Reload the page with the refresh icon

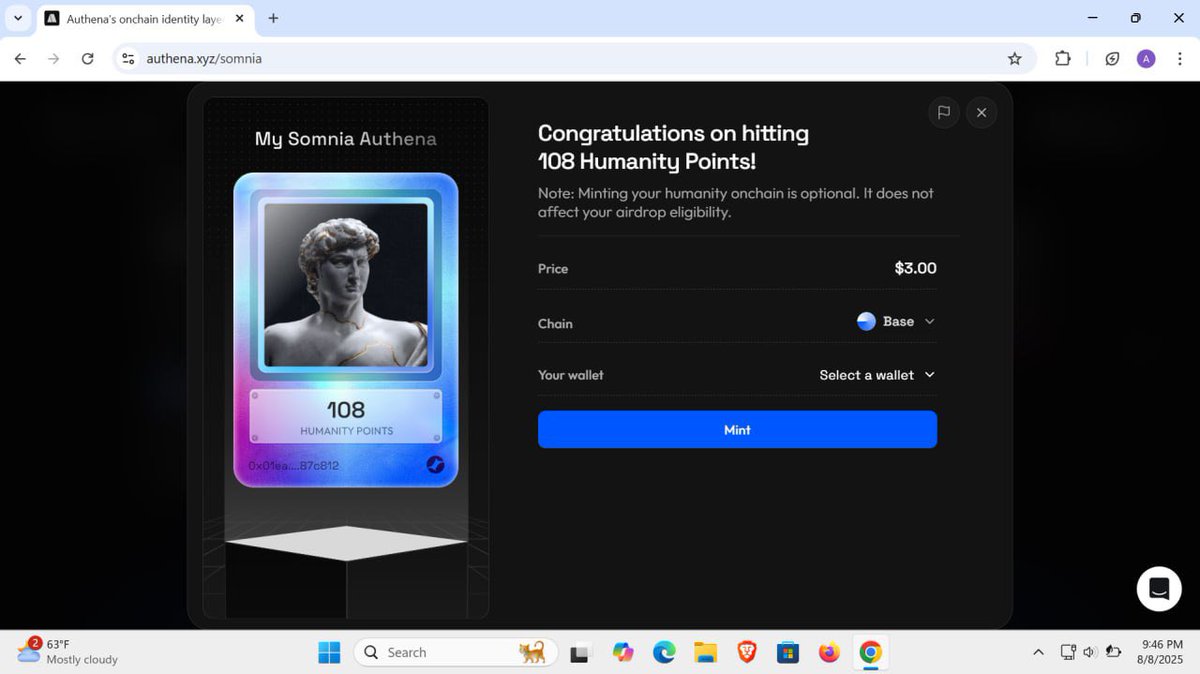point(87,59)
